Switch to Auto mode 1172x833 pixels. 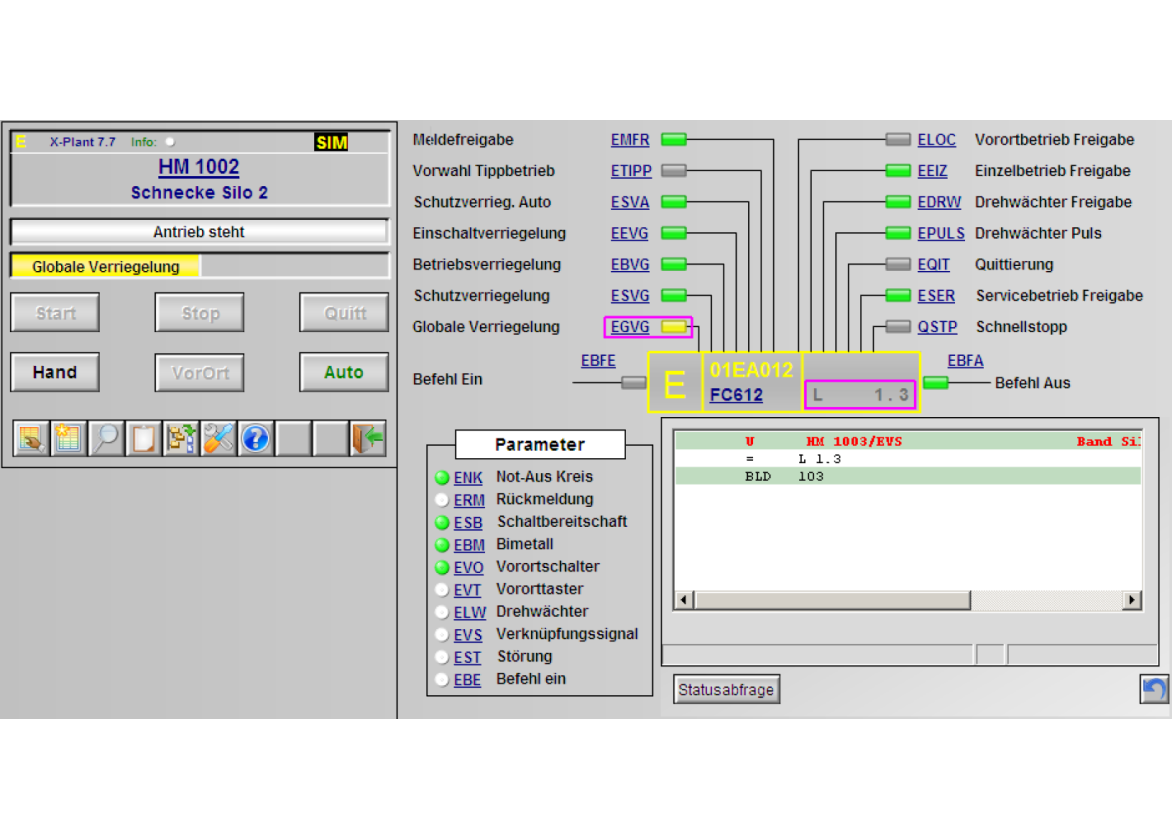coord(343,372)
